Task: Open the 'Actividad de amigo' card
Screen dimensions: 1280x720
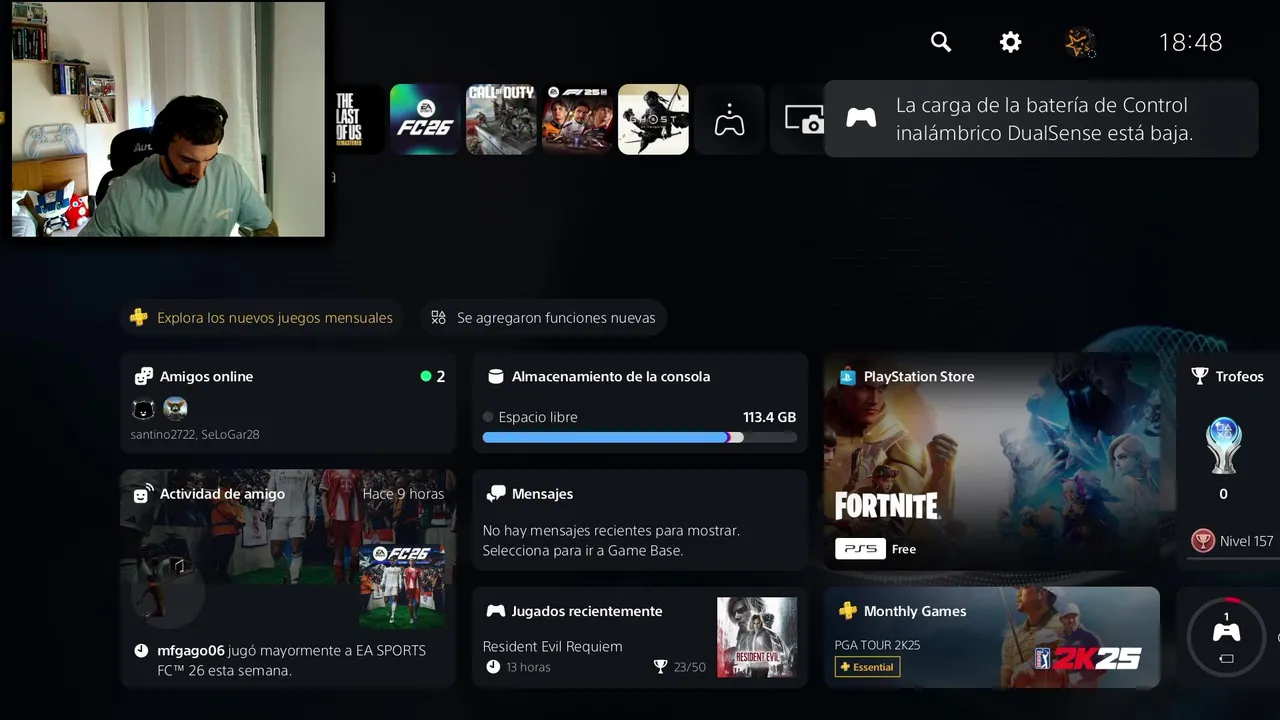Action: (288, 578)
